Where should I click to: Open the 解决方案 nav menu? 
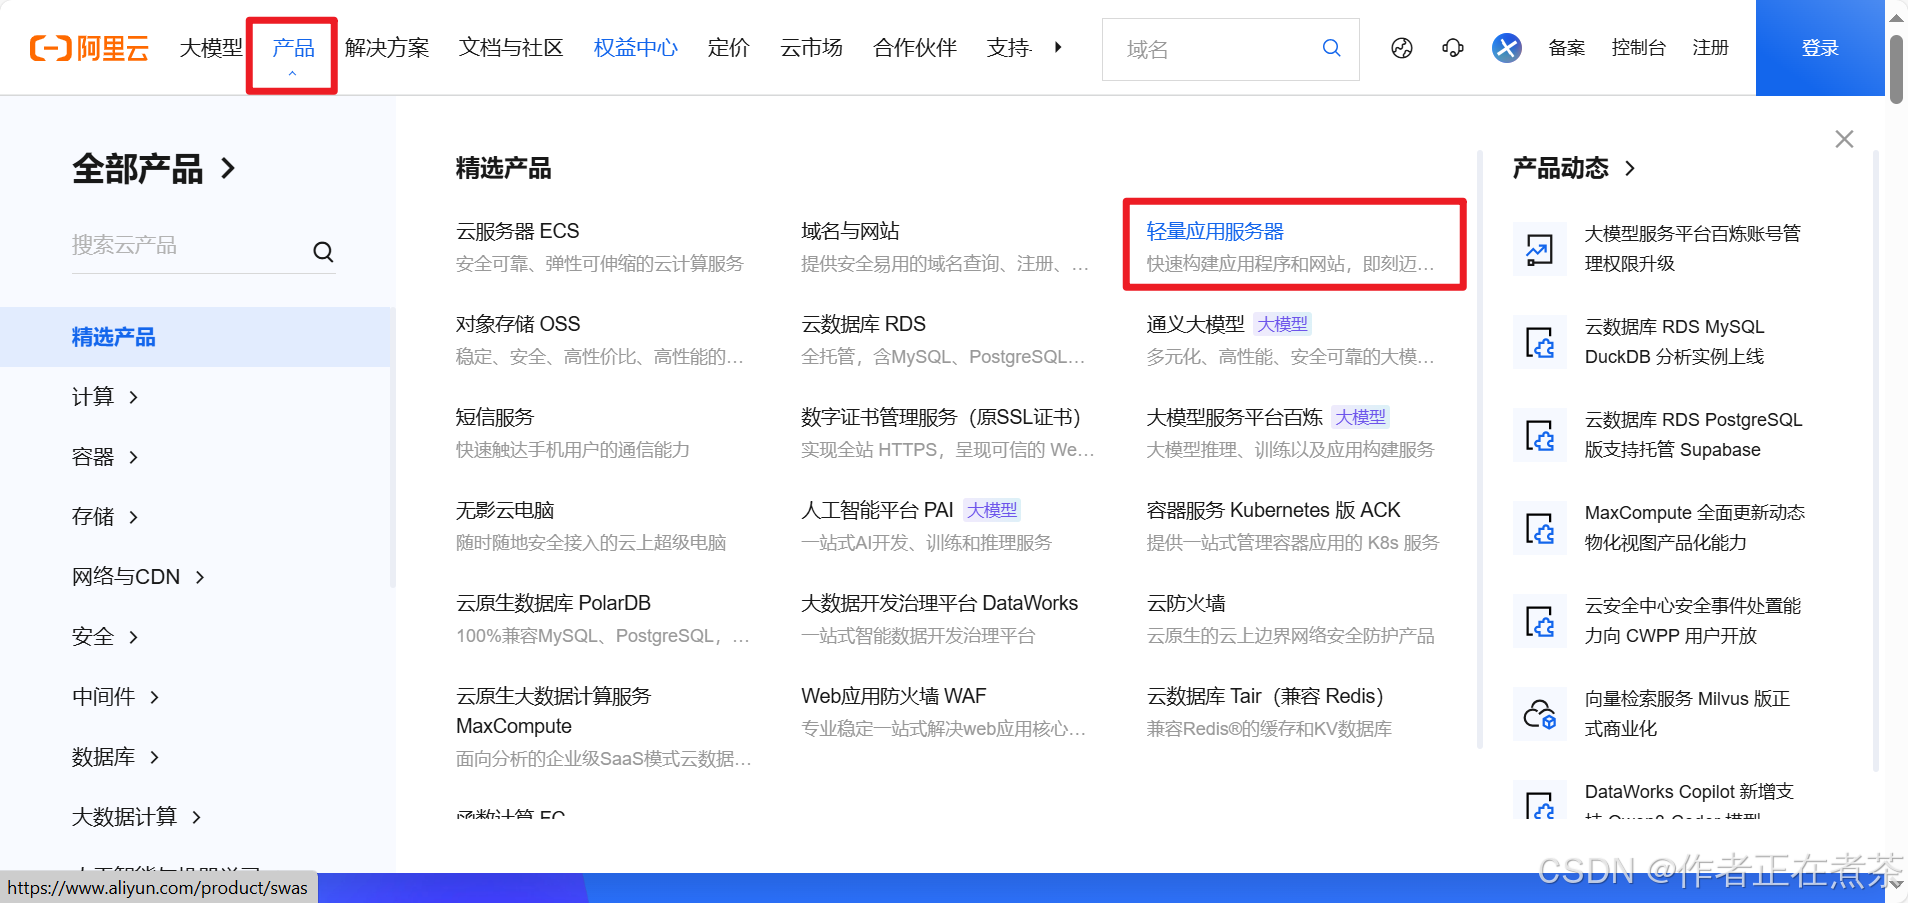pos(387,48)
